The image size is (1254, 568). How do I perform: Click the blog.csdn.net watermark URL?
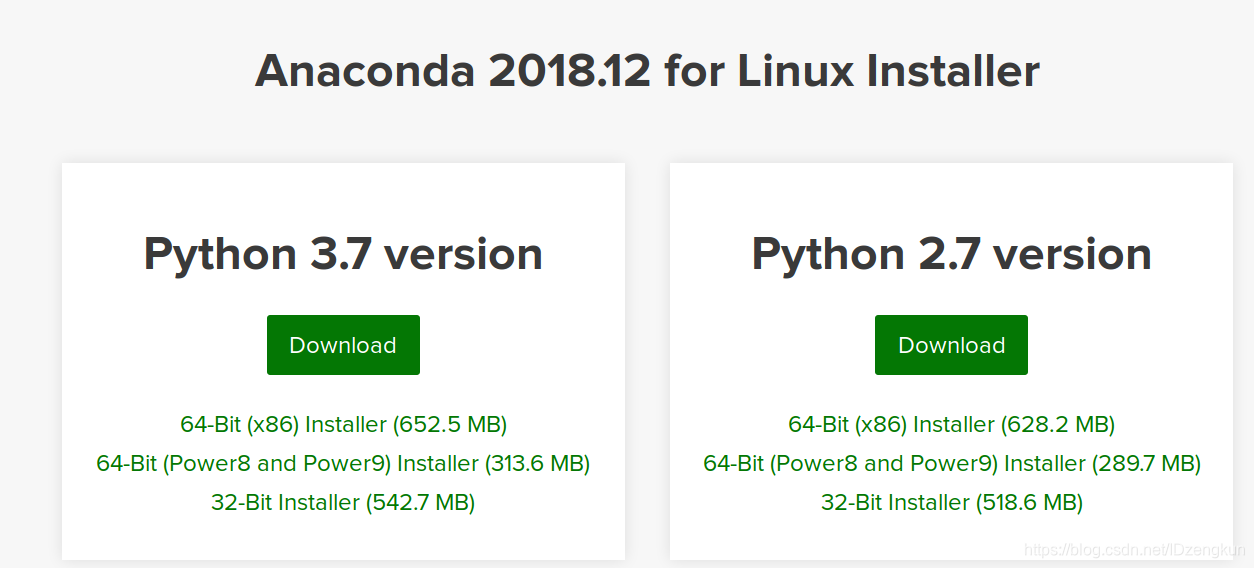[1136, 550]
